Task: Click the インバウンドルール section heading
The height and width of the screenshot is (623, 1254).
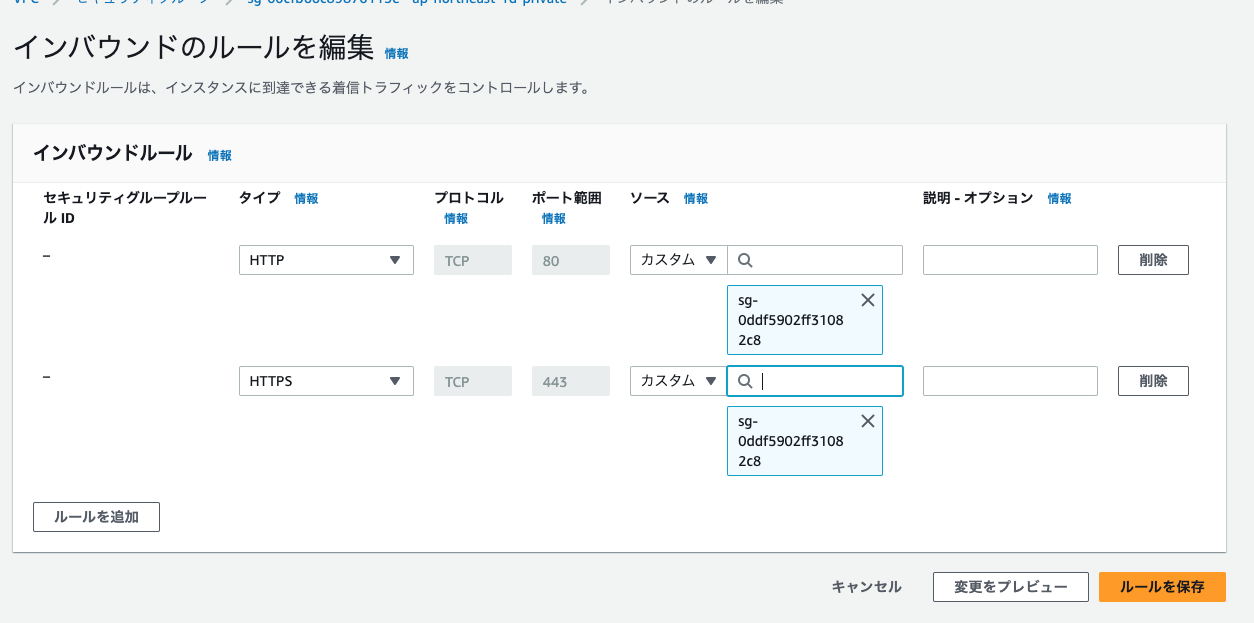Action: click(112, 153)
